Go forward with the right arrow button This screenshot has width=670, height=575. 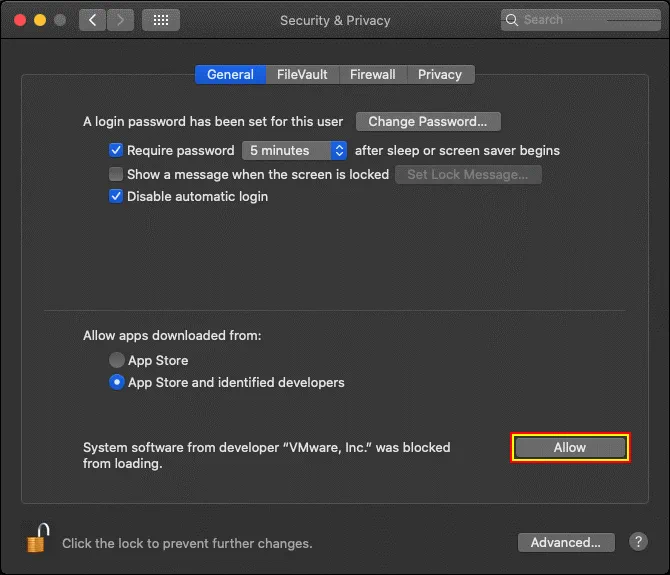[x=121, y=20]
